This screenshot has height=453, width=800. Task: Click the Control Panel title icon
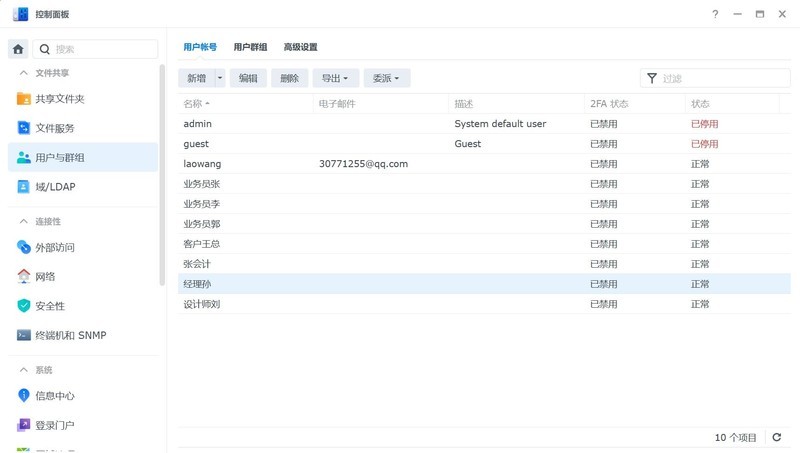point(20,14)
